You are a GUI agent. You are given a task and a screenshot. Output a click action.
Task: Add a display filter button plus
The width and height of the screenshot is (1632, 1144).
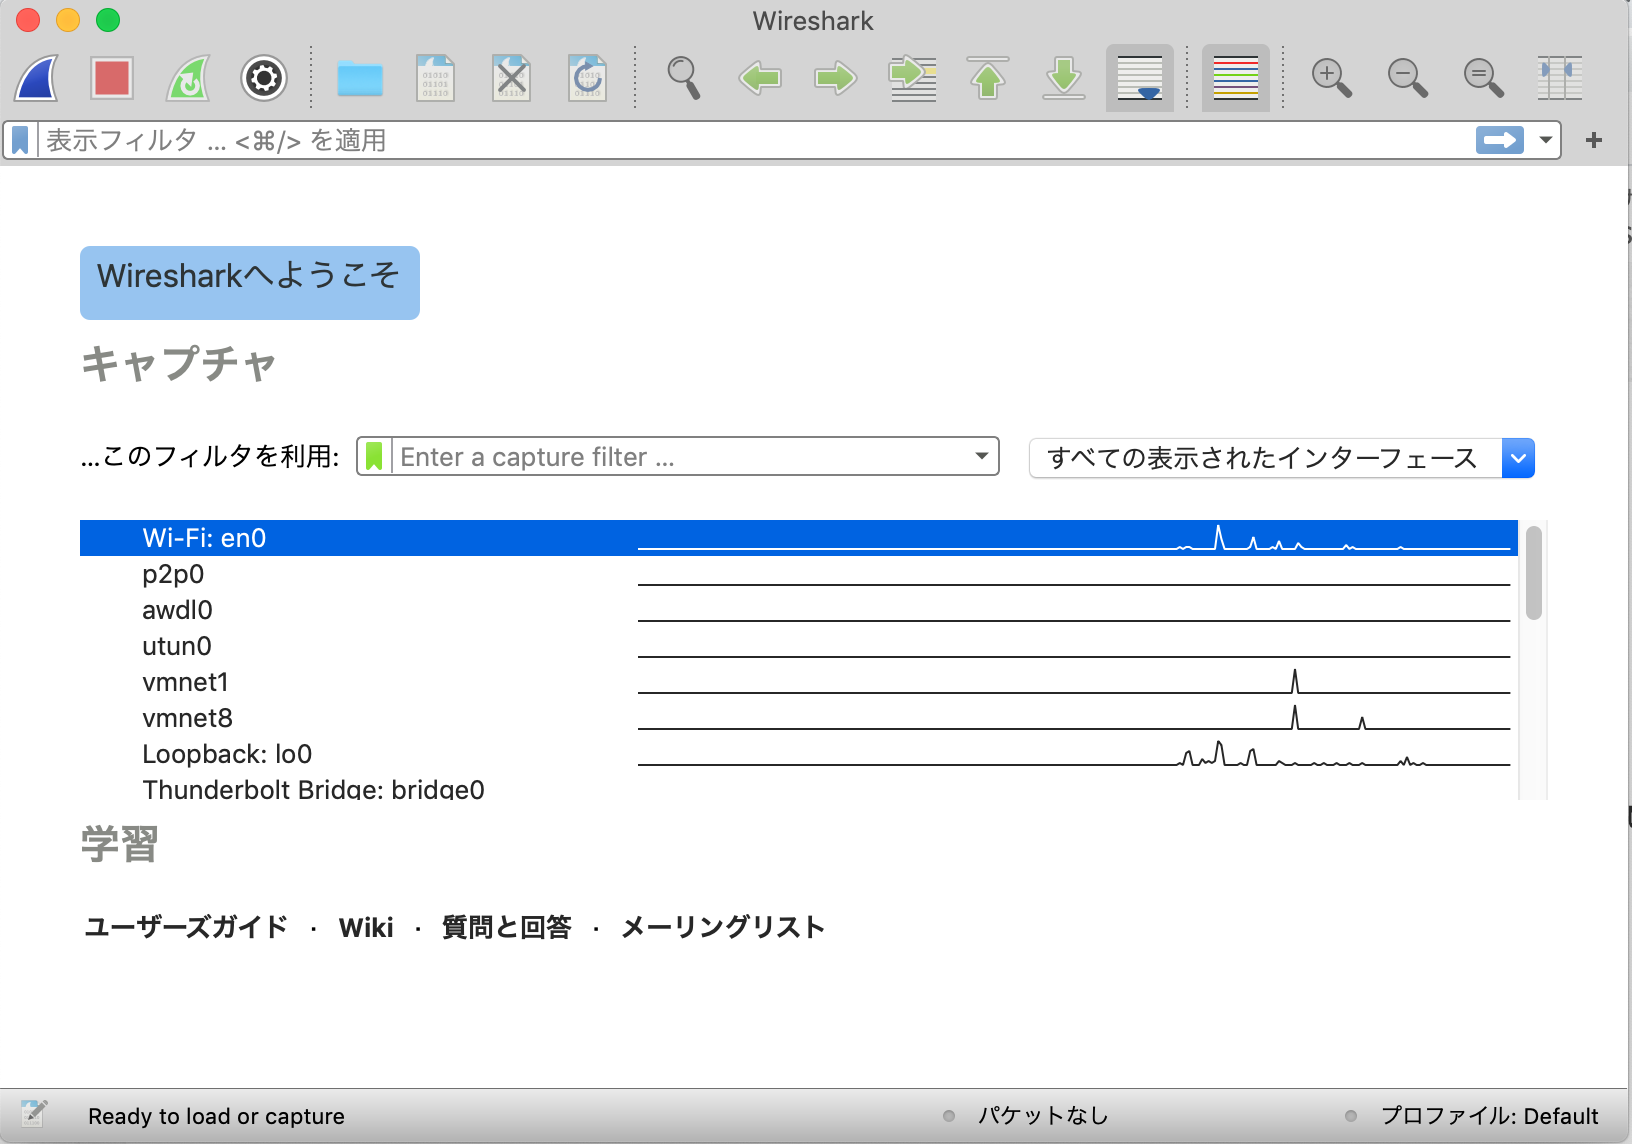[1594, 140]
